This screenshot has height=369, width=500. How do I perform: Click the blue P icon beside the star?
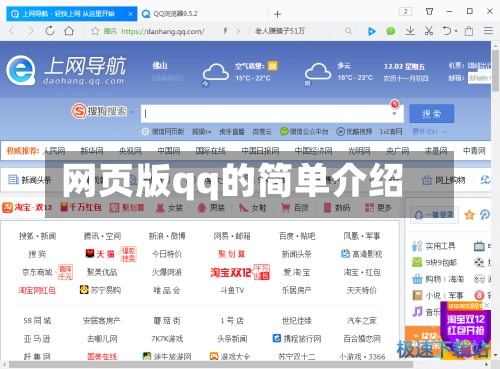click(x=485, y=215)
